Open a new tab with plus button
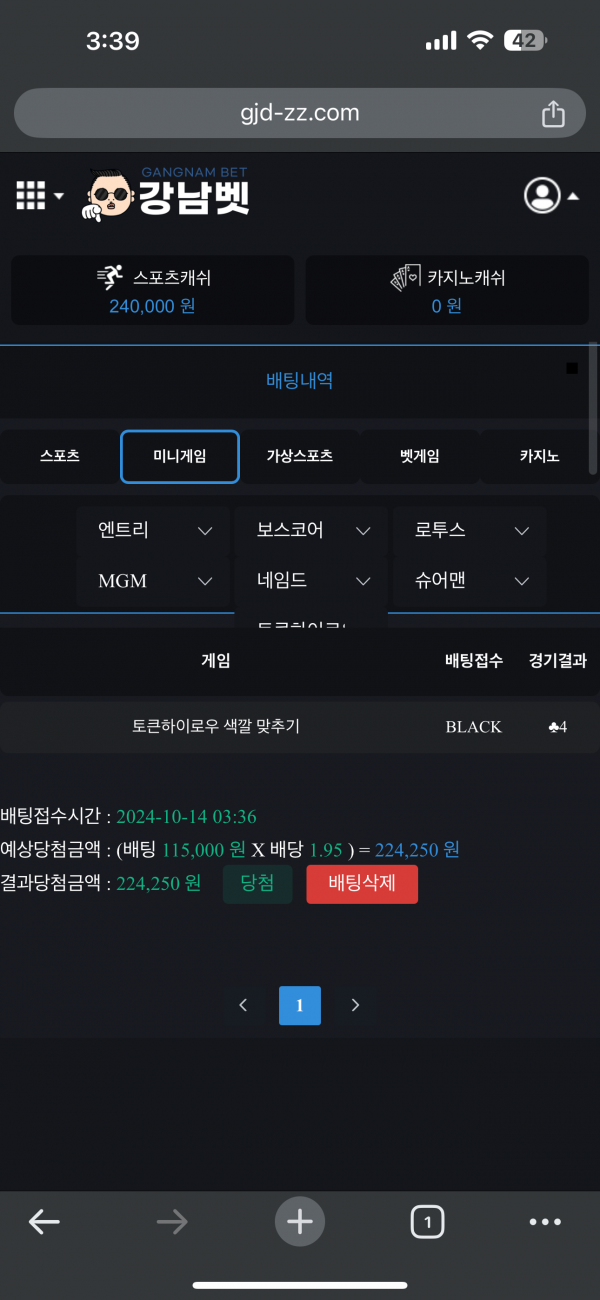The image size is (600, 1300). [x=300, y=1221]
